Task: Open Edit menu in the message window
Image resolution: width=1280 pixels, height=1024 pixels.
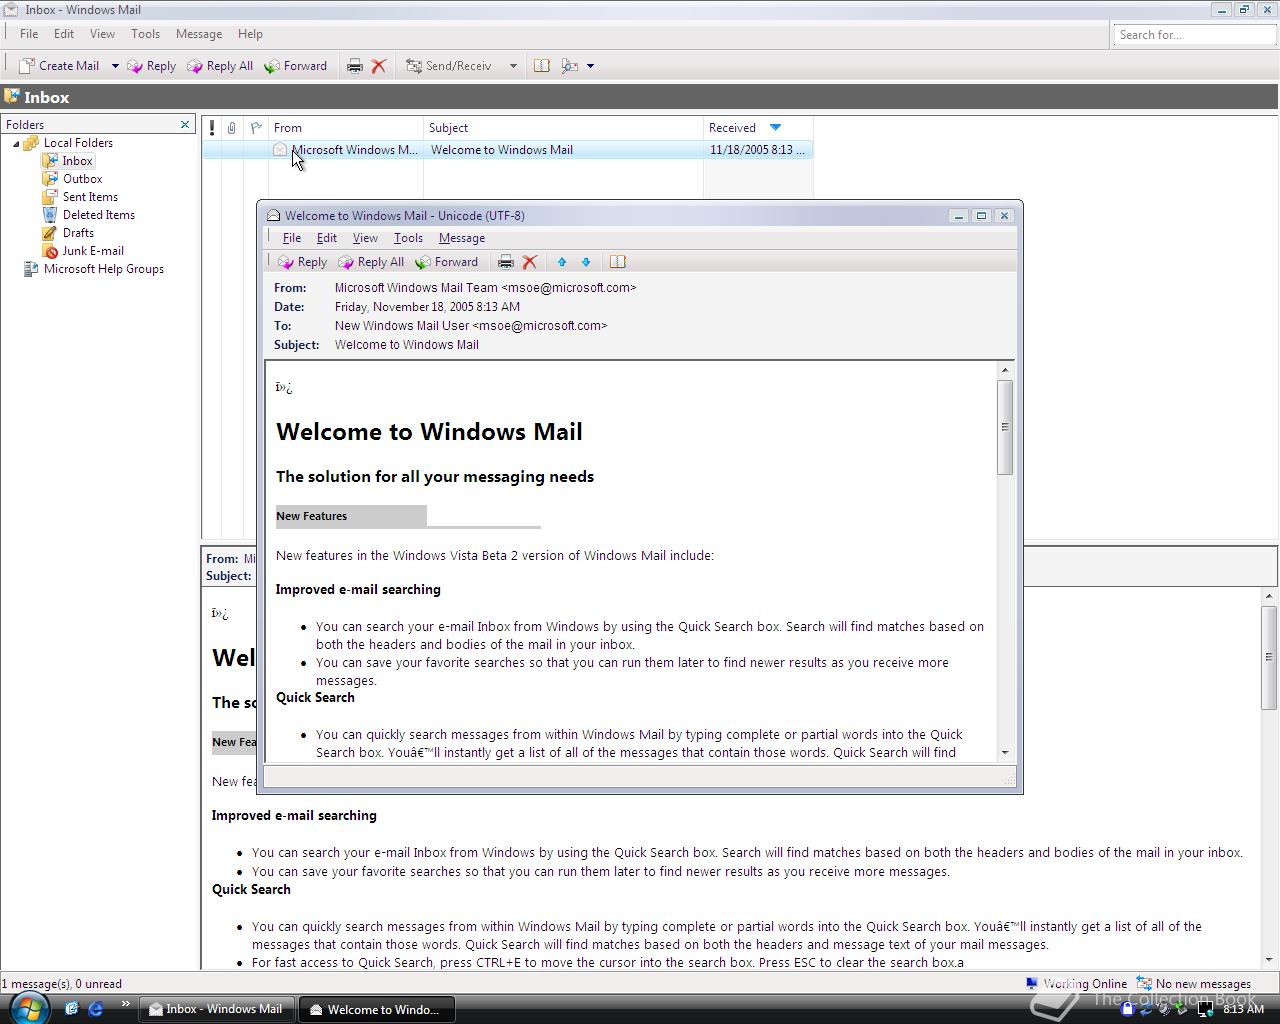Action: 327,238
